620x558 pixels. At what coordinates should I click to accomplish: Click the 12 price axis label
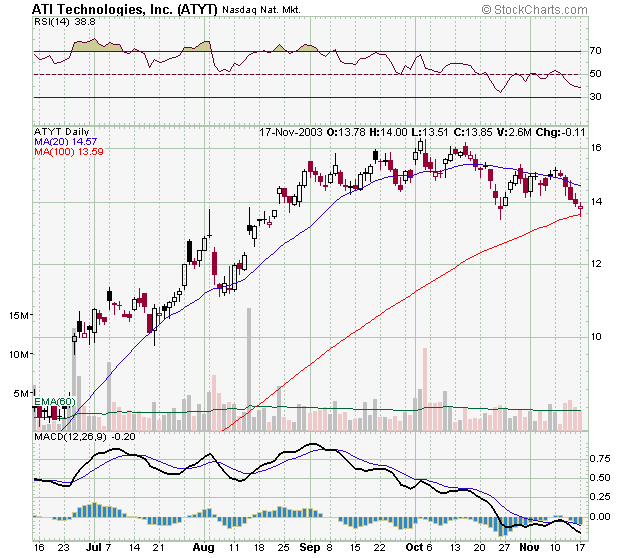(x=596, y=263)
